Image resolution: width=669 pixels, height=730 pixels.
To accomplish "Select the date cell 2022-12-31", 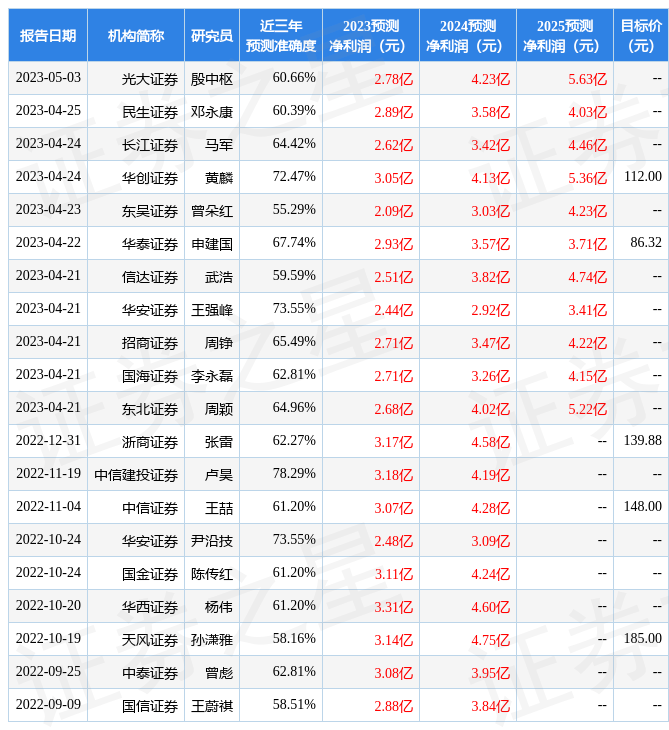I will (x=48, y=441).
